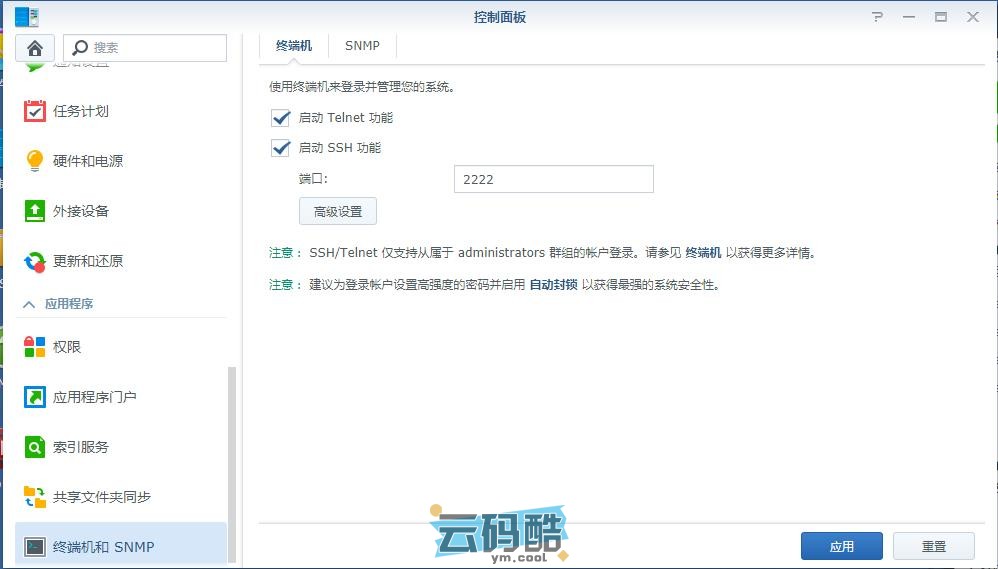Click the help question mark icon
The height and width of the screenshot is (569, 998).
pos(877,17)
